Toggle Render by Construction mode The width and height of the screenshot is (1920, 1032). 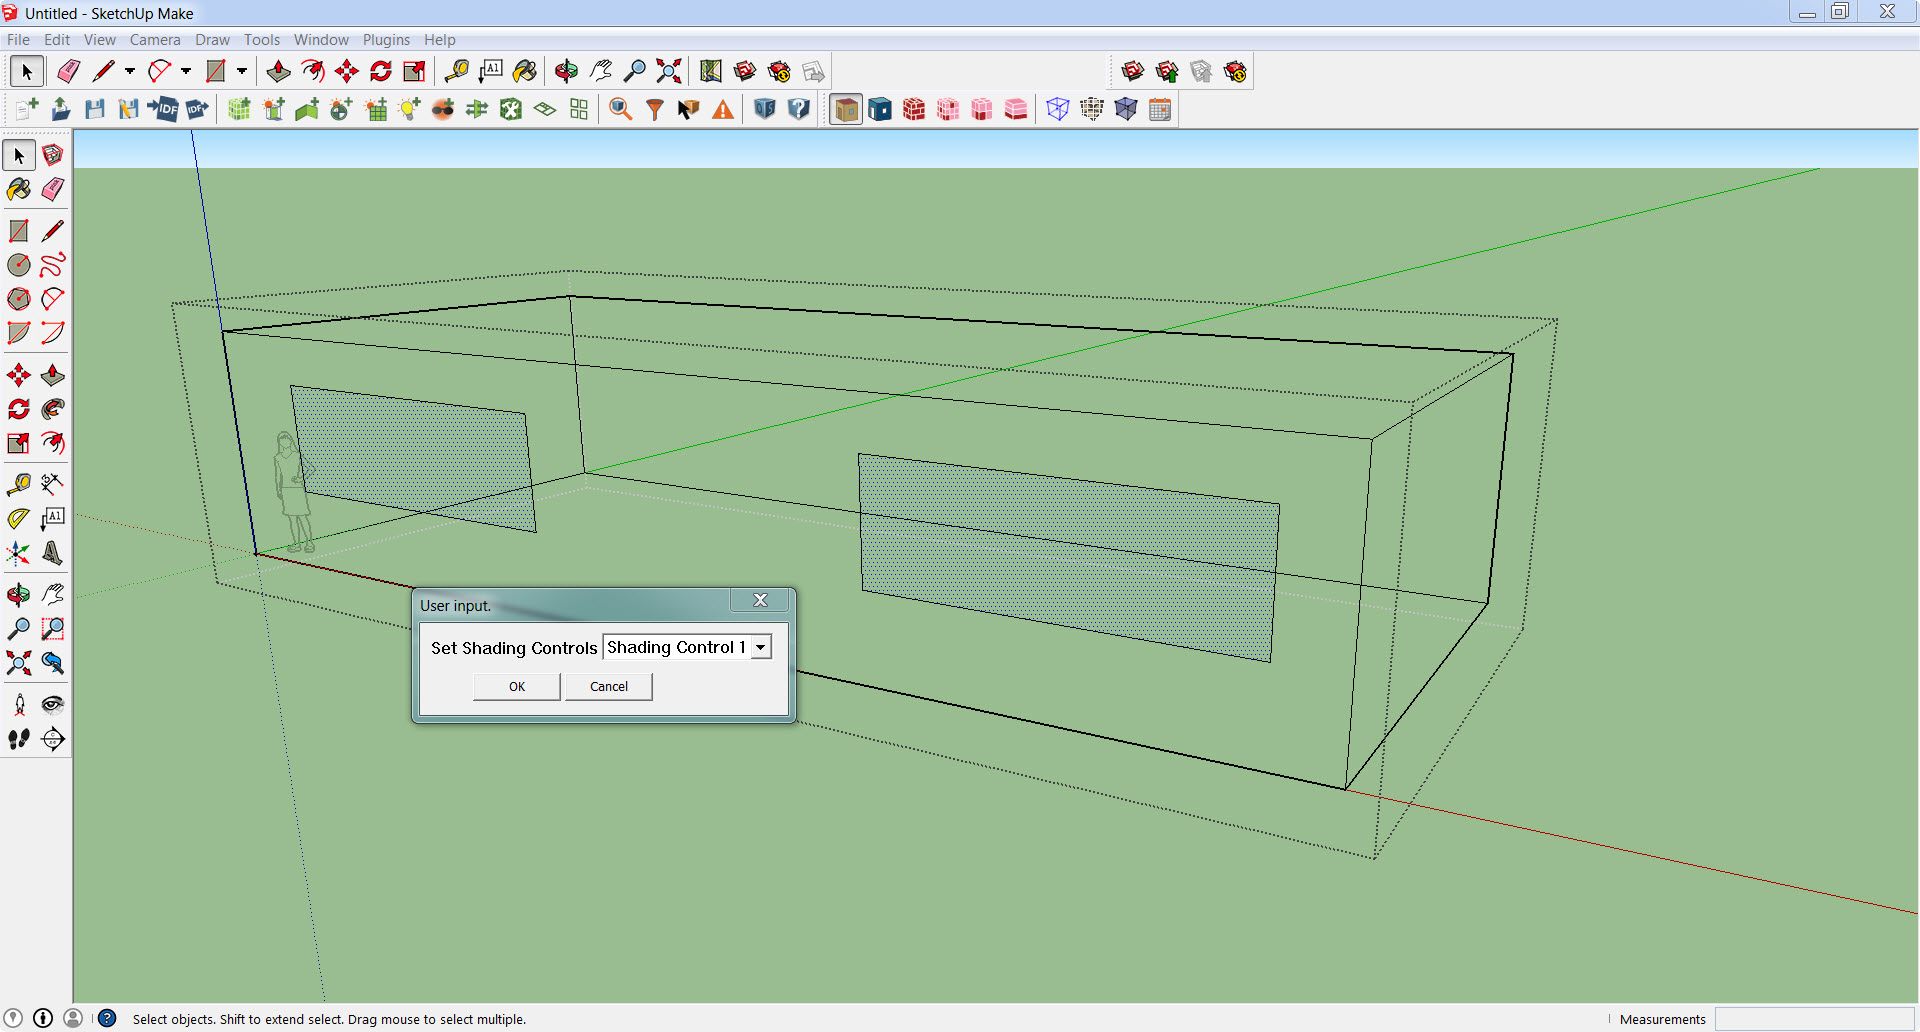[914, 109]
